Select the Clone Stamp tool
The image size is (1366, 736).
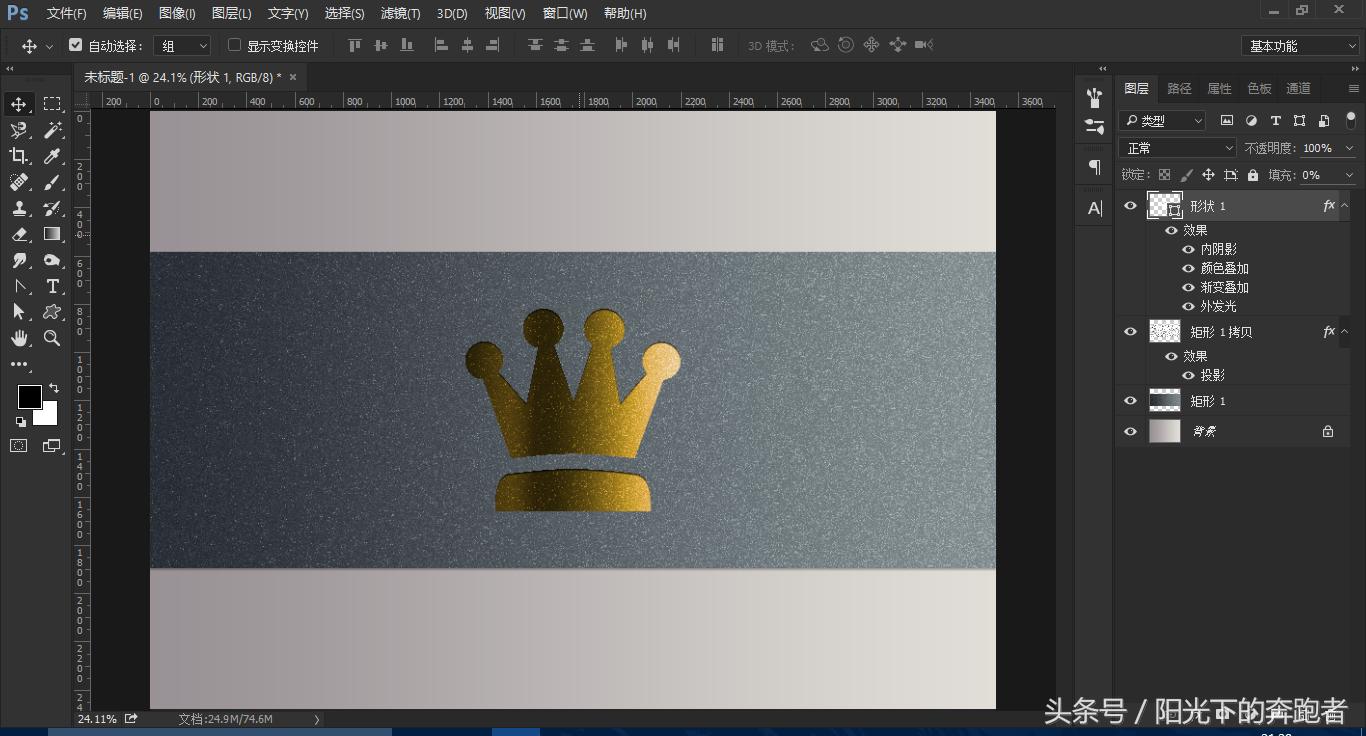(19, 208)
